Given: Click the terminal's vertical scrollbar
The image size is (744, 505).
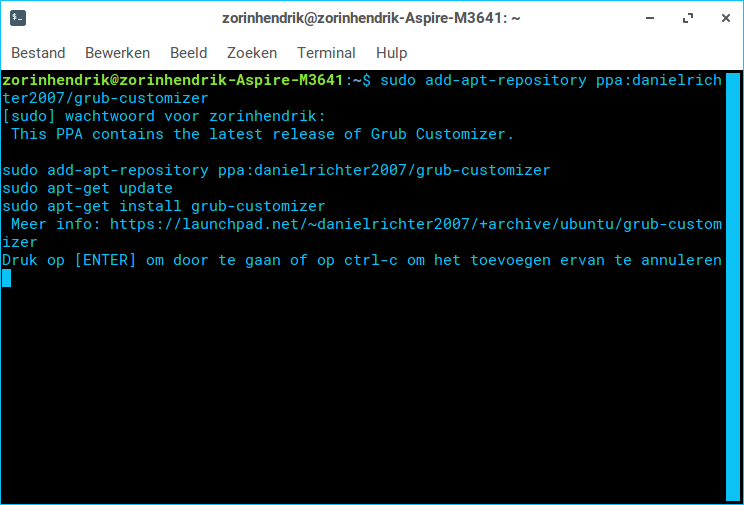Looking at the screenshot, I should click(733, 286).
